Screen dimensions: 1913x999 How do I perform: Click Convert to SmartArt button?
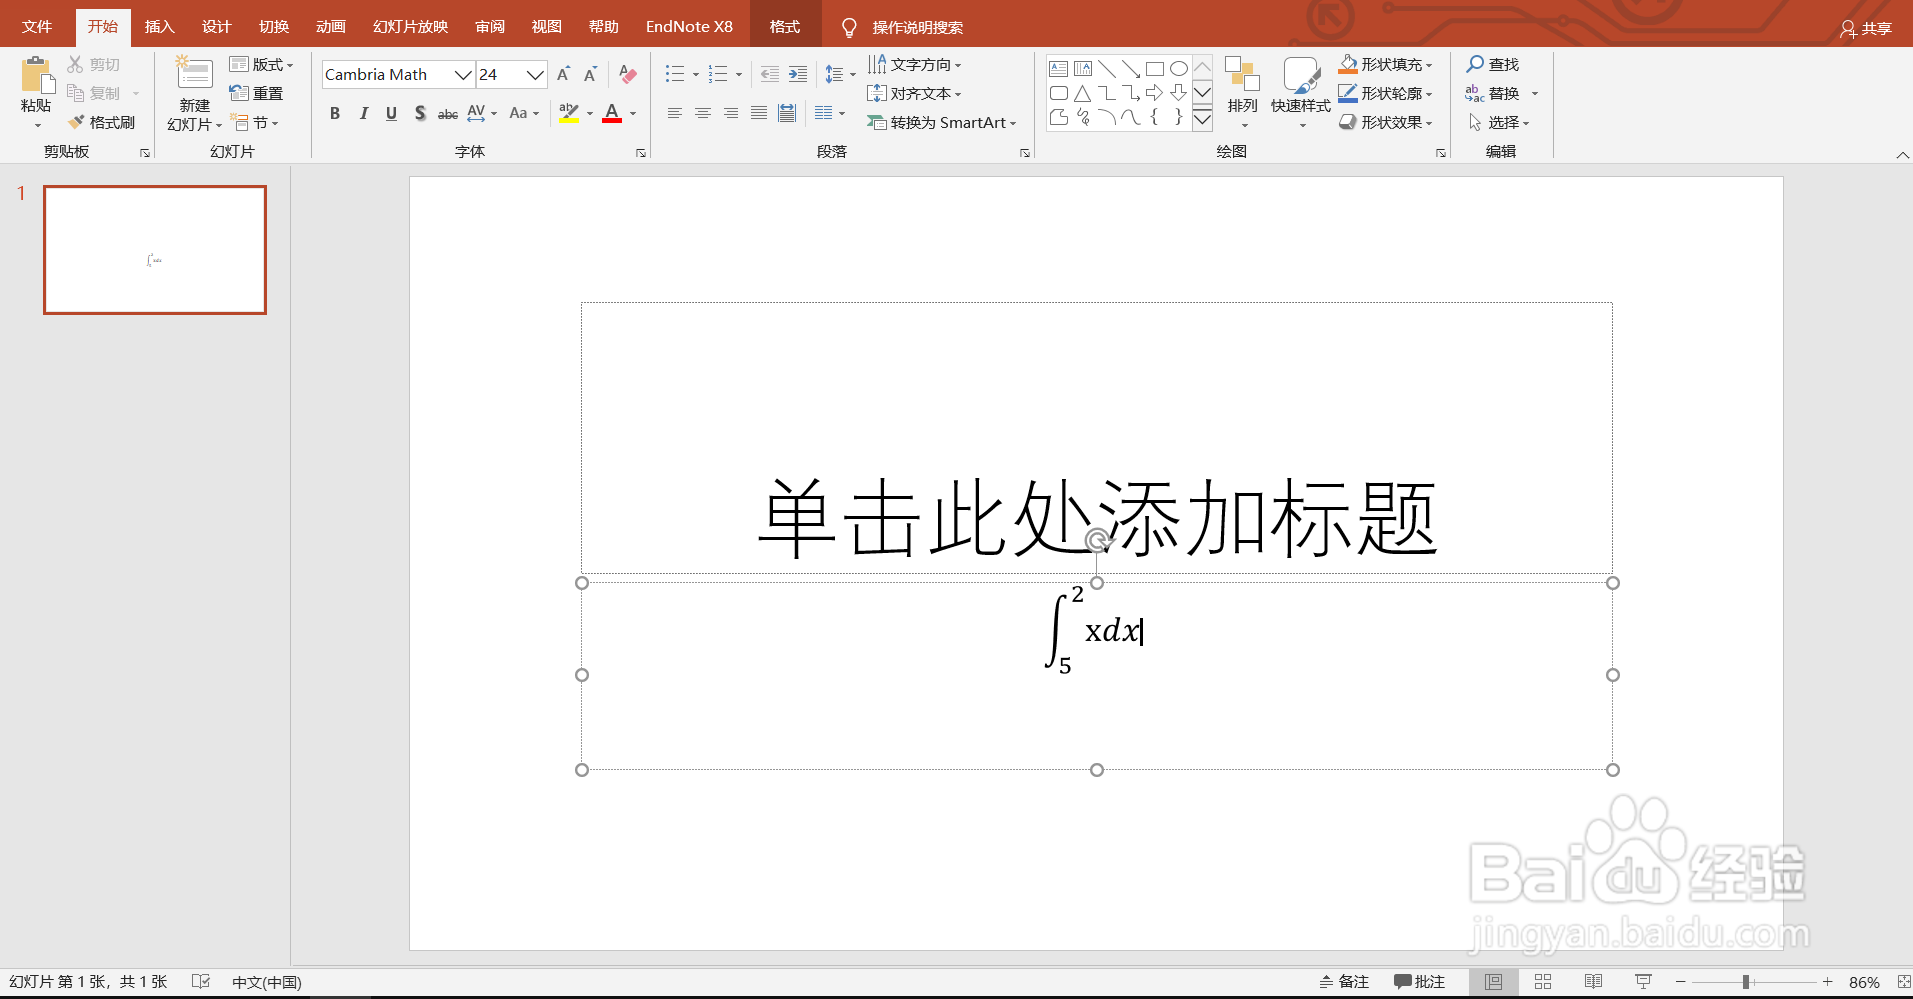pyautogui.click(x=941, y=122)
